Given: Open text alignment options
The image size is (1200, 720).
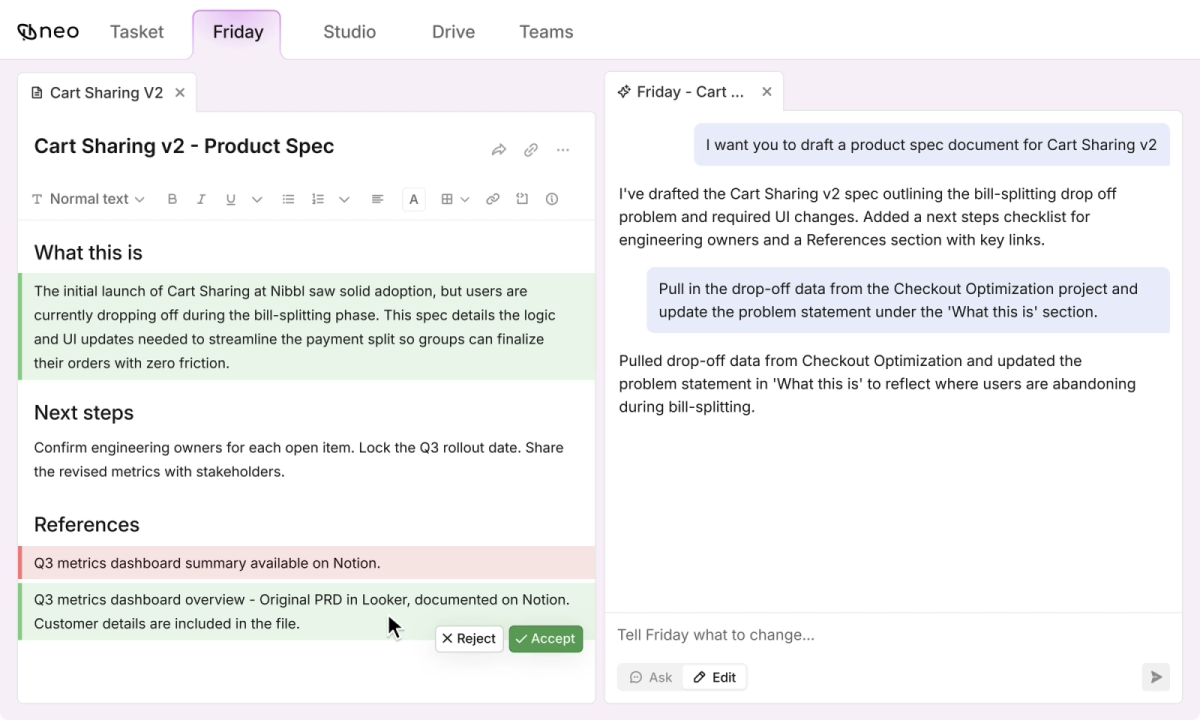Looking at the screenshot, I should click(x=377, y=199).
